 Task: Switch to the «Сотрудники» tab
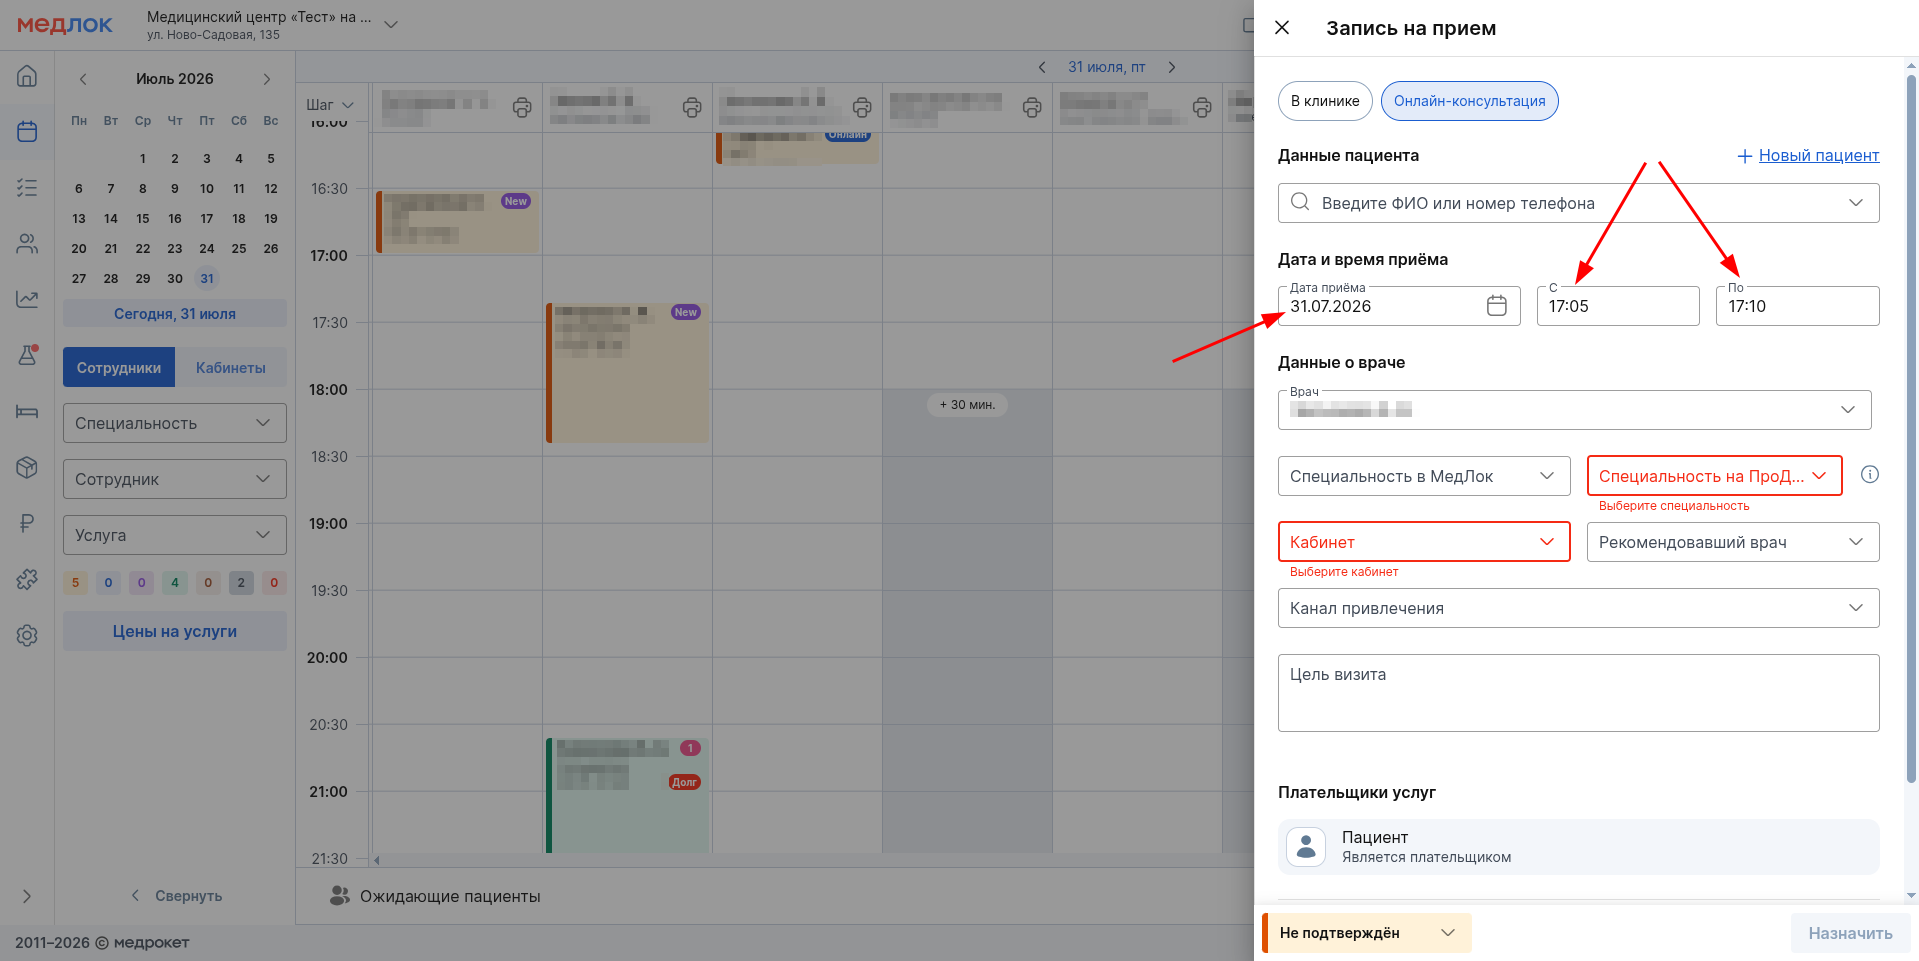click(x=119, y=367)
